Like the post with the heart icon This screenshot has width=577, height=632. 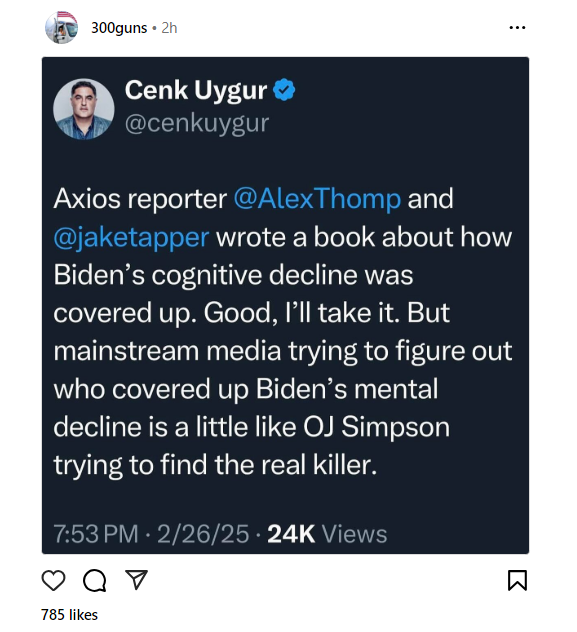[53, 580]
